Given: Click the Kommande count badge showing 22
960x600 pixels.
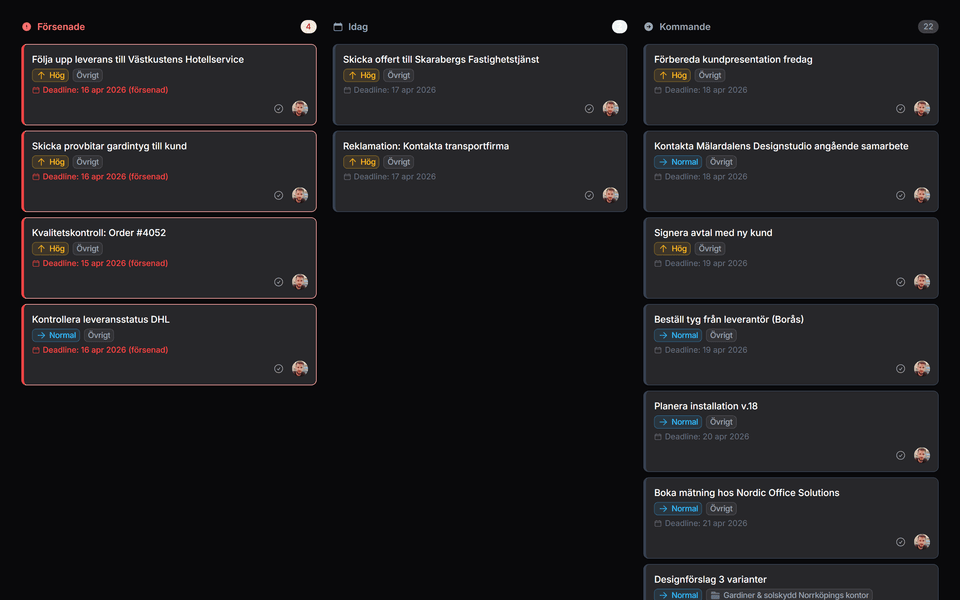Looking at the screenshot, I should (x=928, y=27).
